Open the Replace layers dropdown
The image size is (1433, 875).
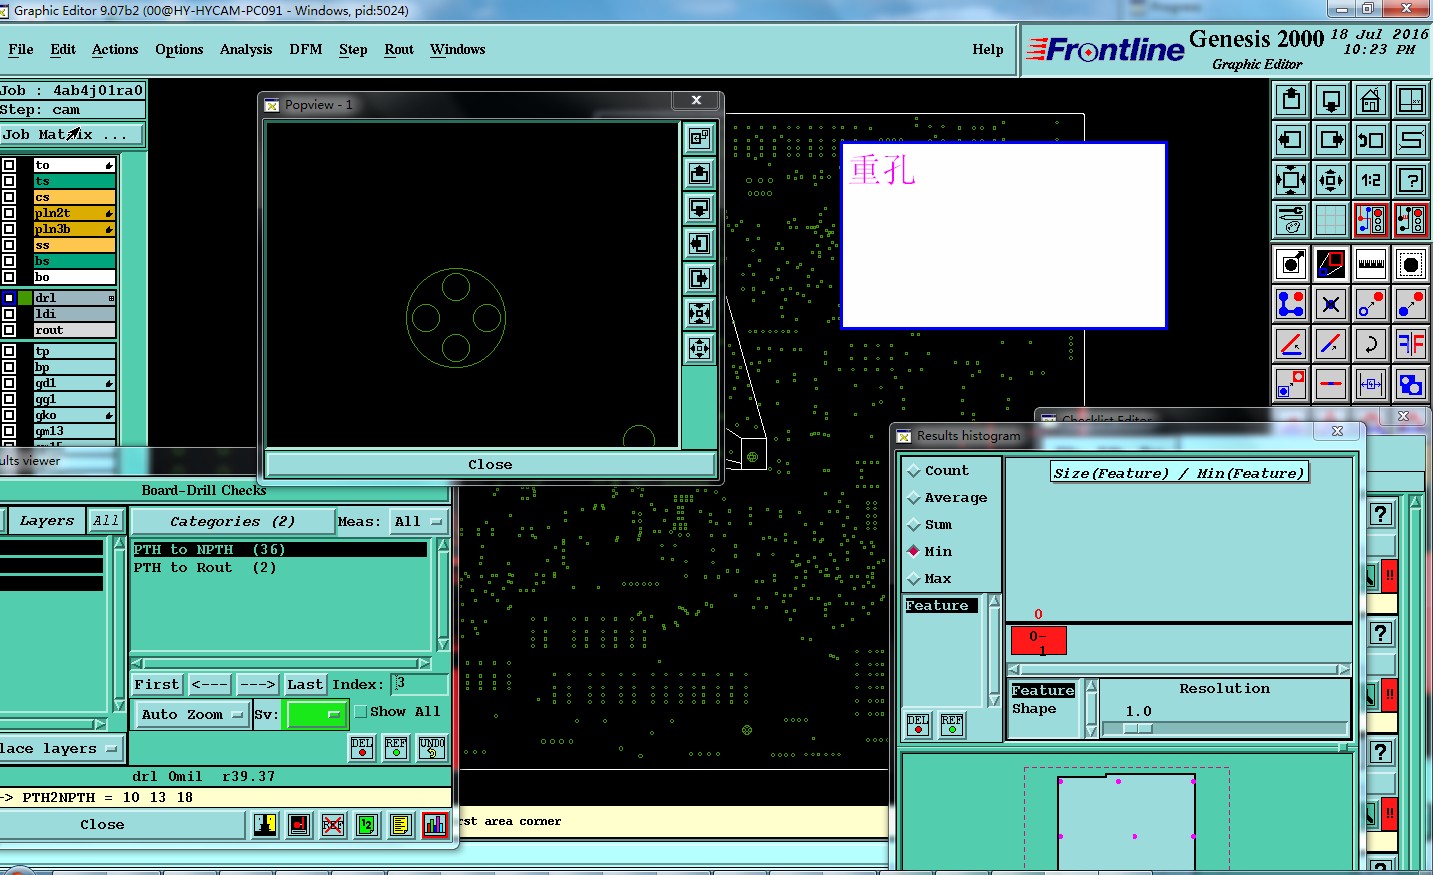pyautogui.click(x=60, y=748)
